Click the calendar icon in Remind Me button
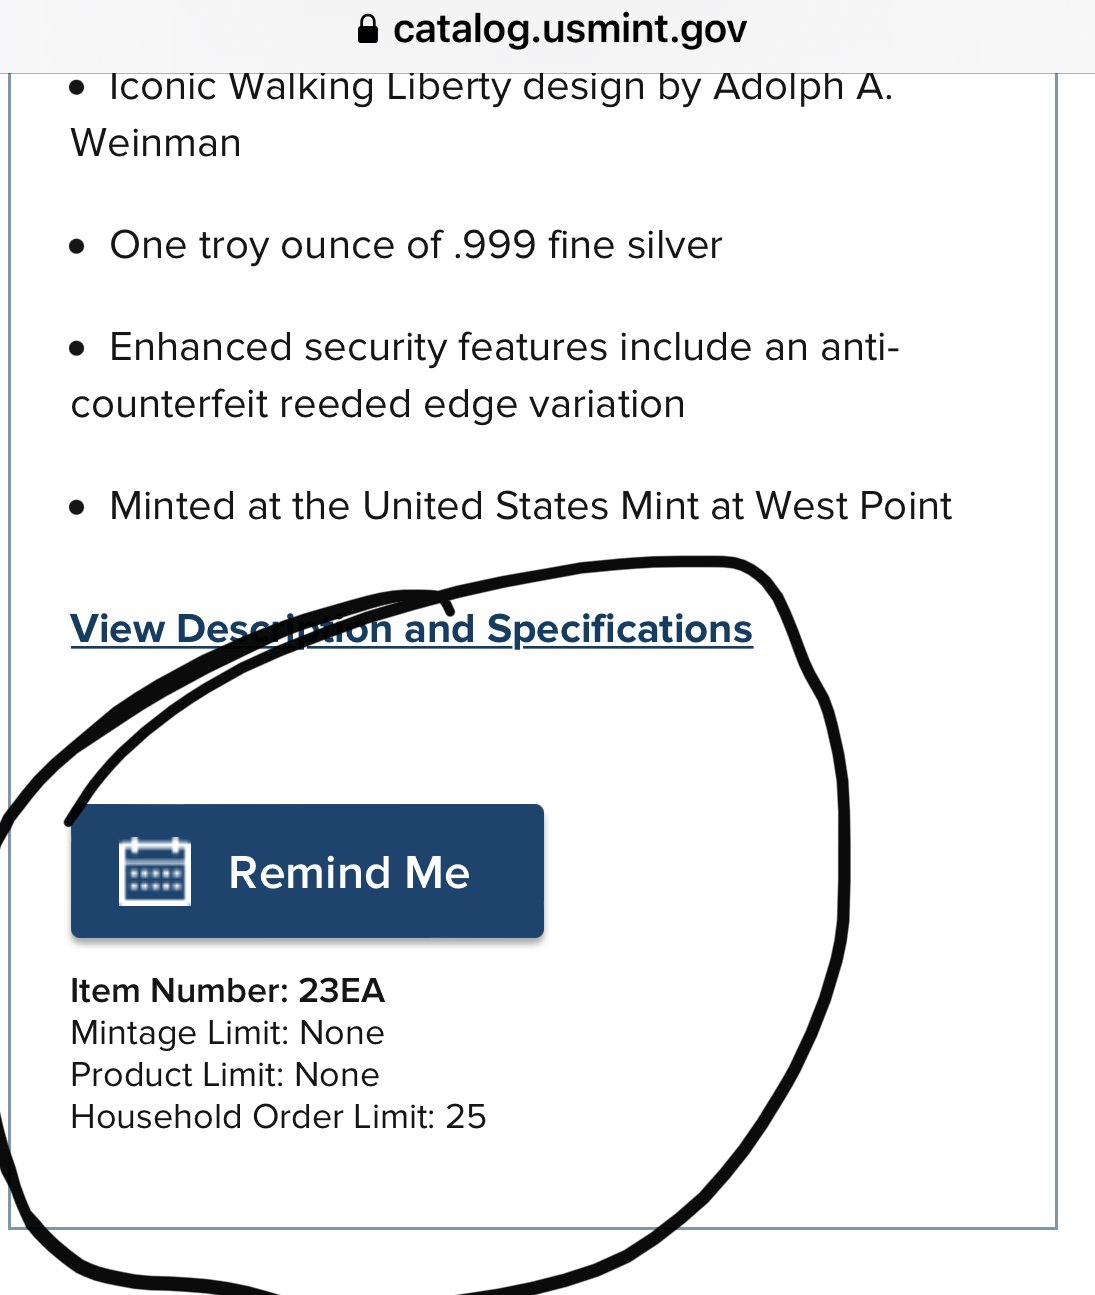This screenshot has width=1095, height=1295. click(x=154, y=872)
